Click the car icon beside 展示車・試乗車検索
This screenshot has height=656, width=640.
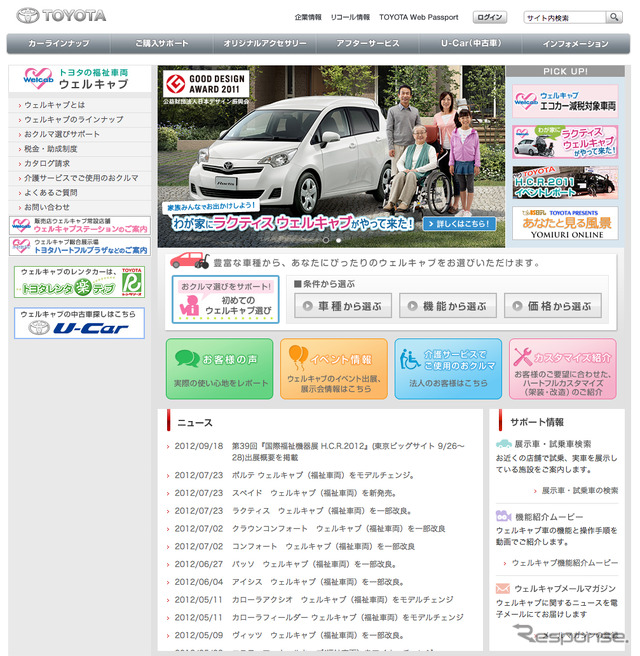click(504, 443)
